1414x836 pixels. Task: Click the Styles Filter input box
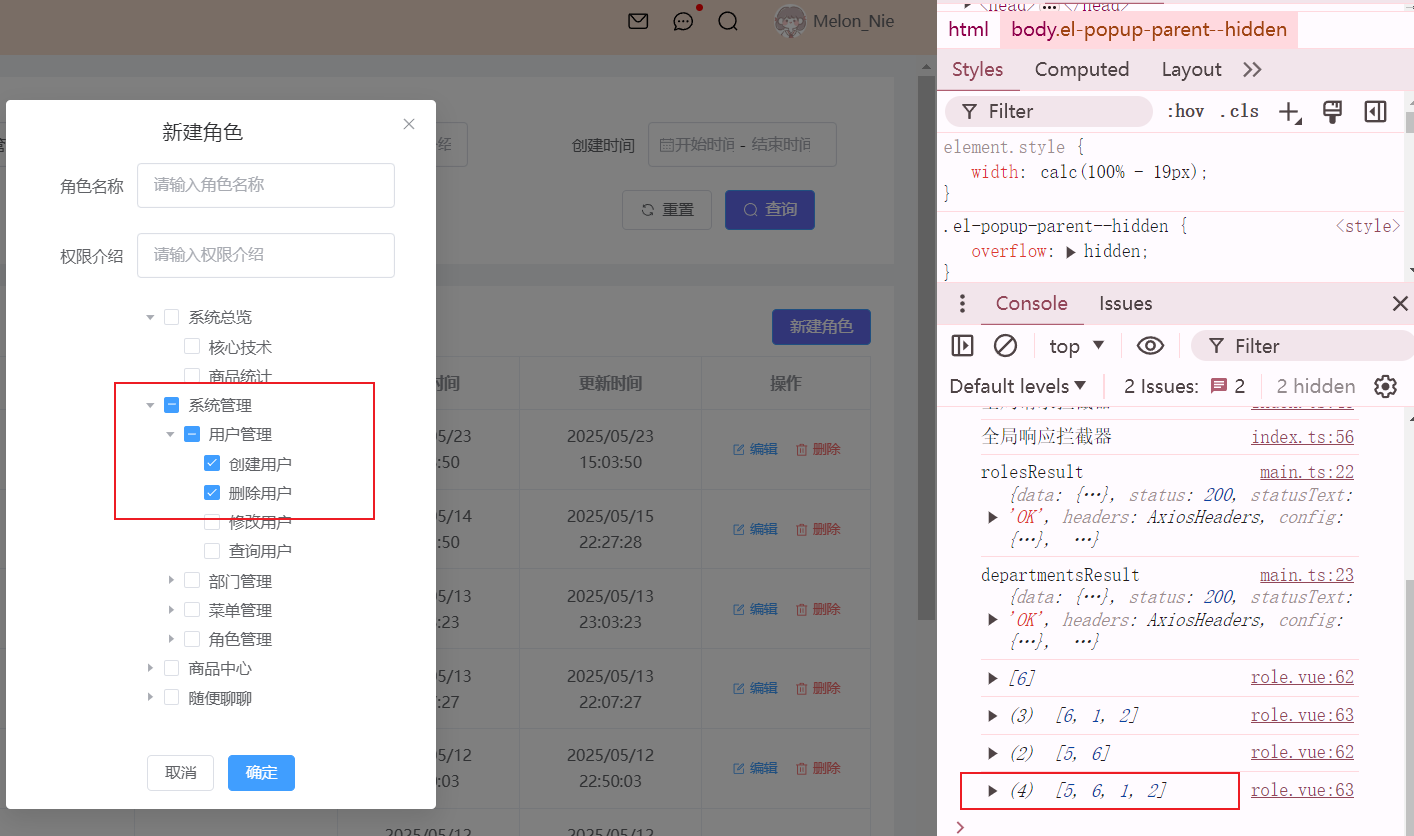tap(1048, 111)
